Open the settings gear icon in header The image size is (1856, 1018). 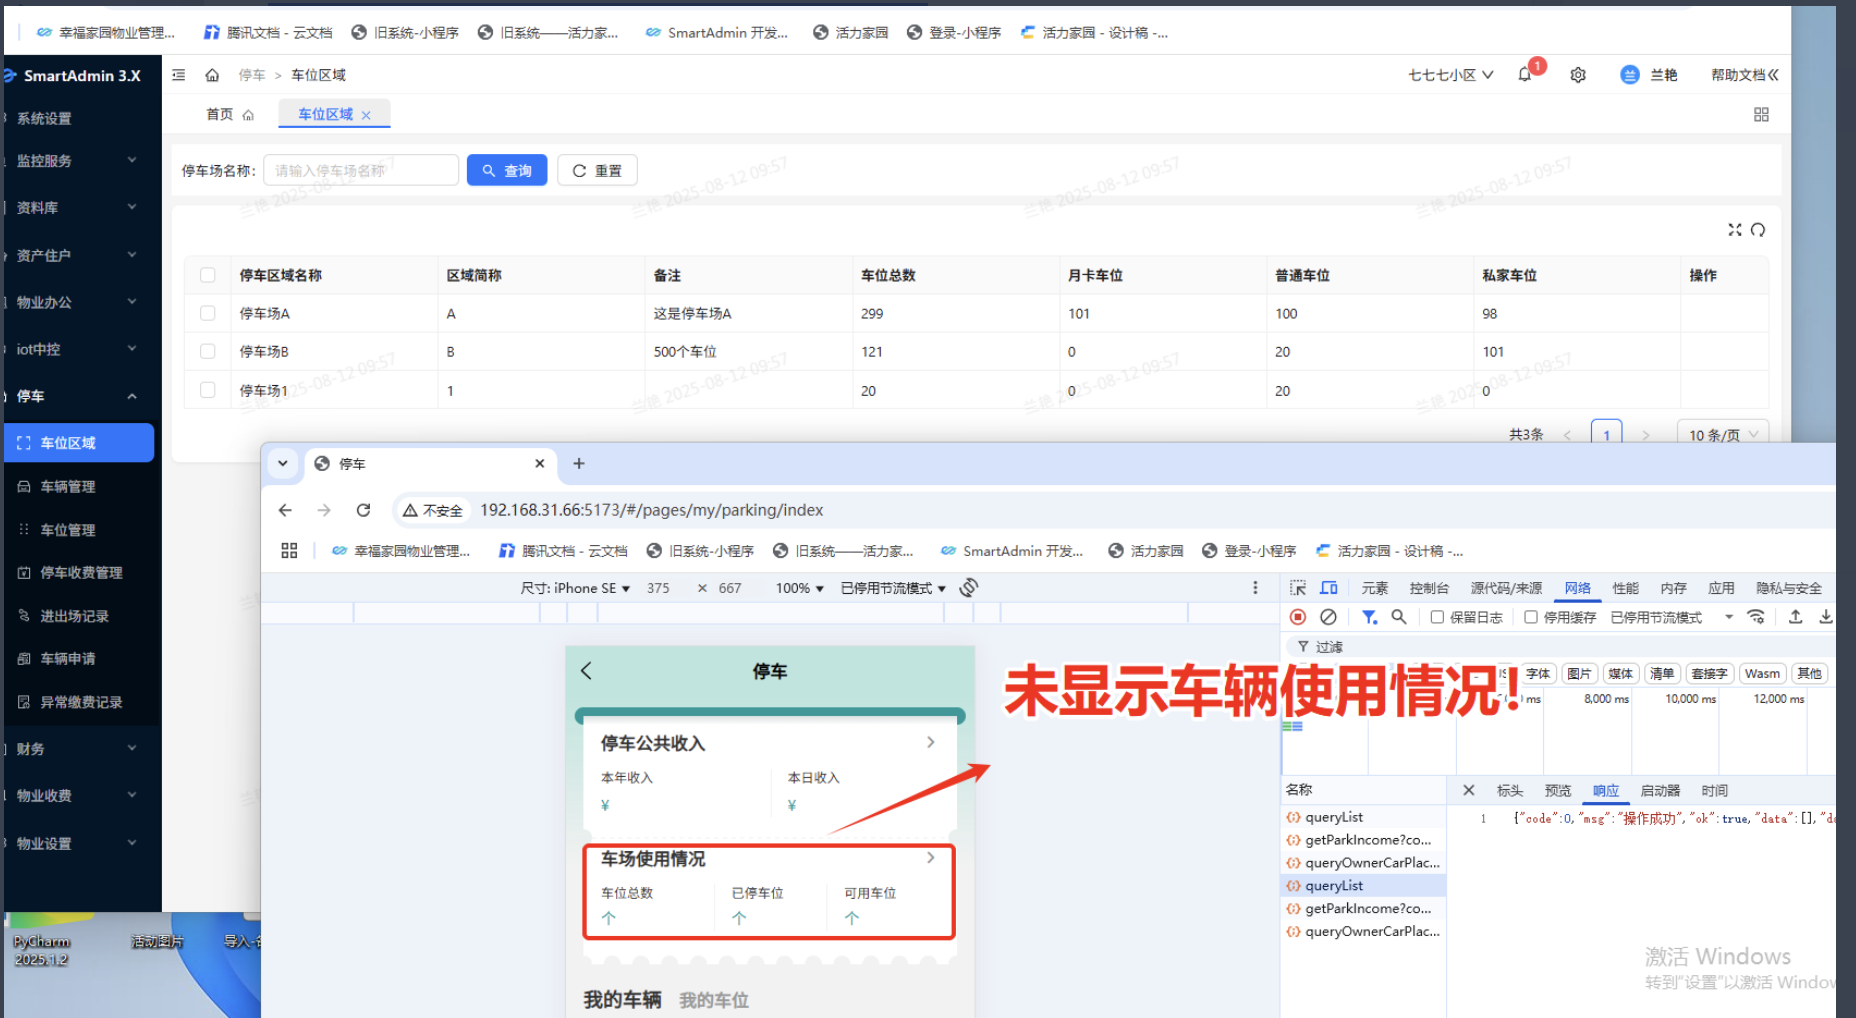coord(1578,75)
